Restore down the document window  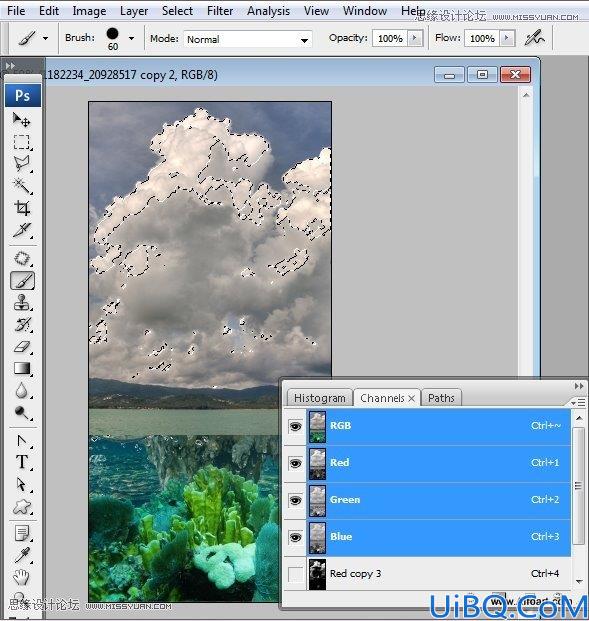[482, 74]
